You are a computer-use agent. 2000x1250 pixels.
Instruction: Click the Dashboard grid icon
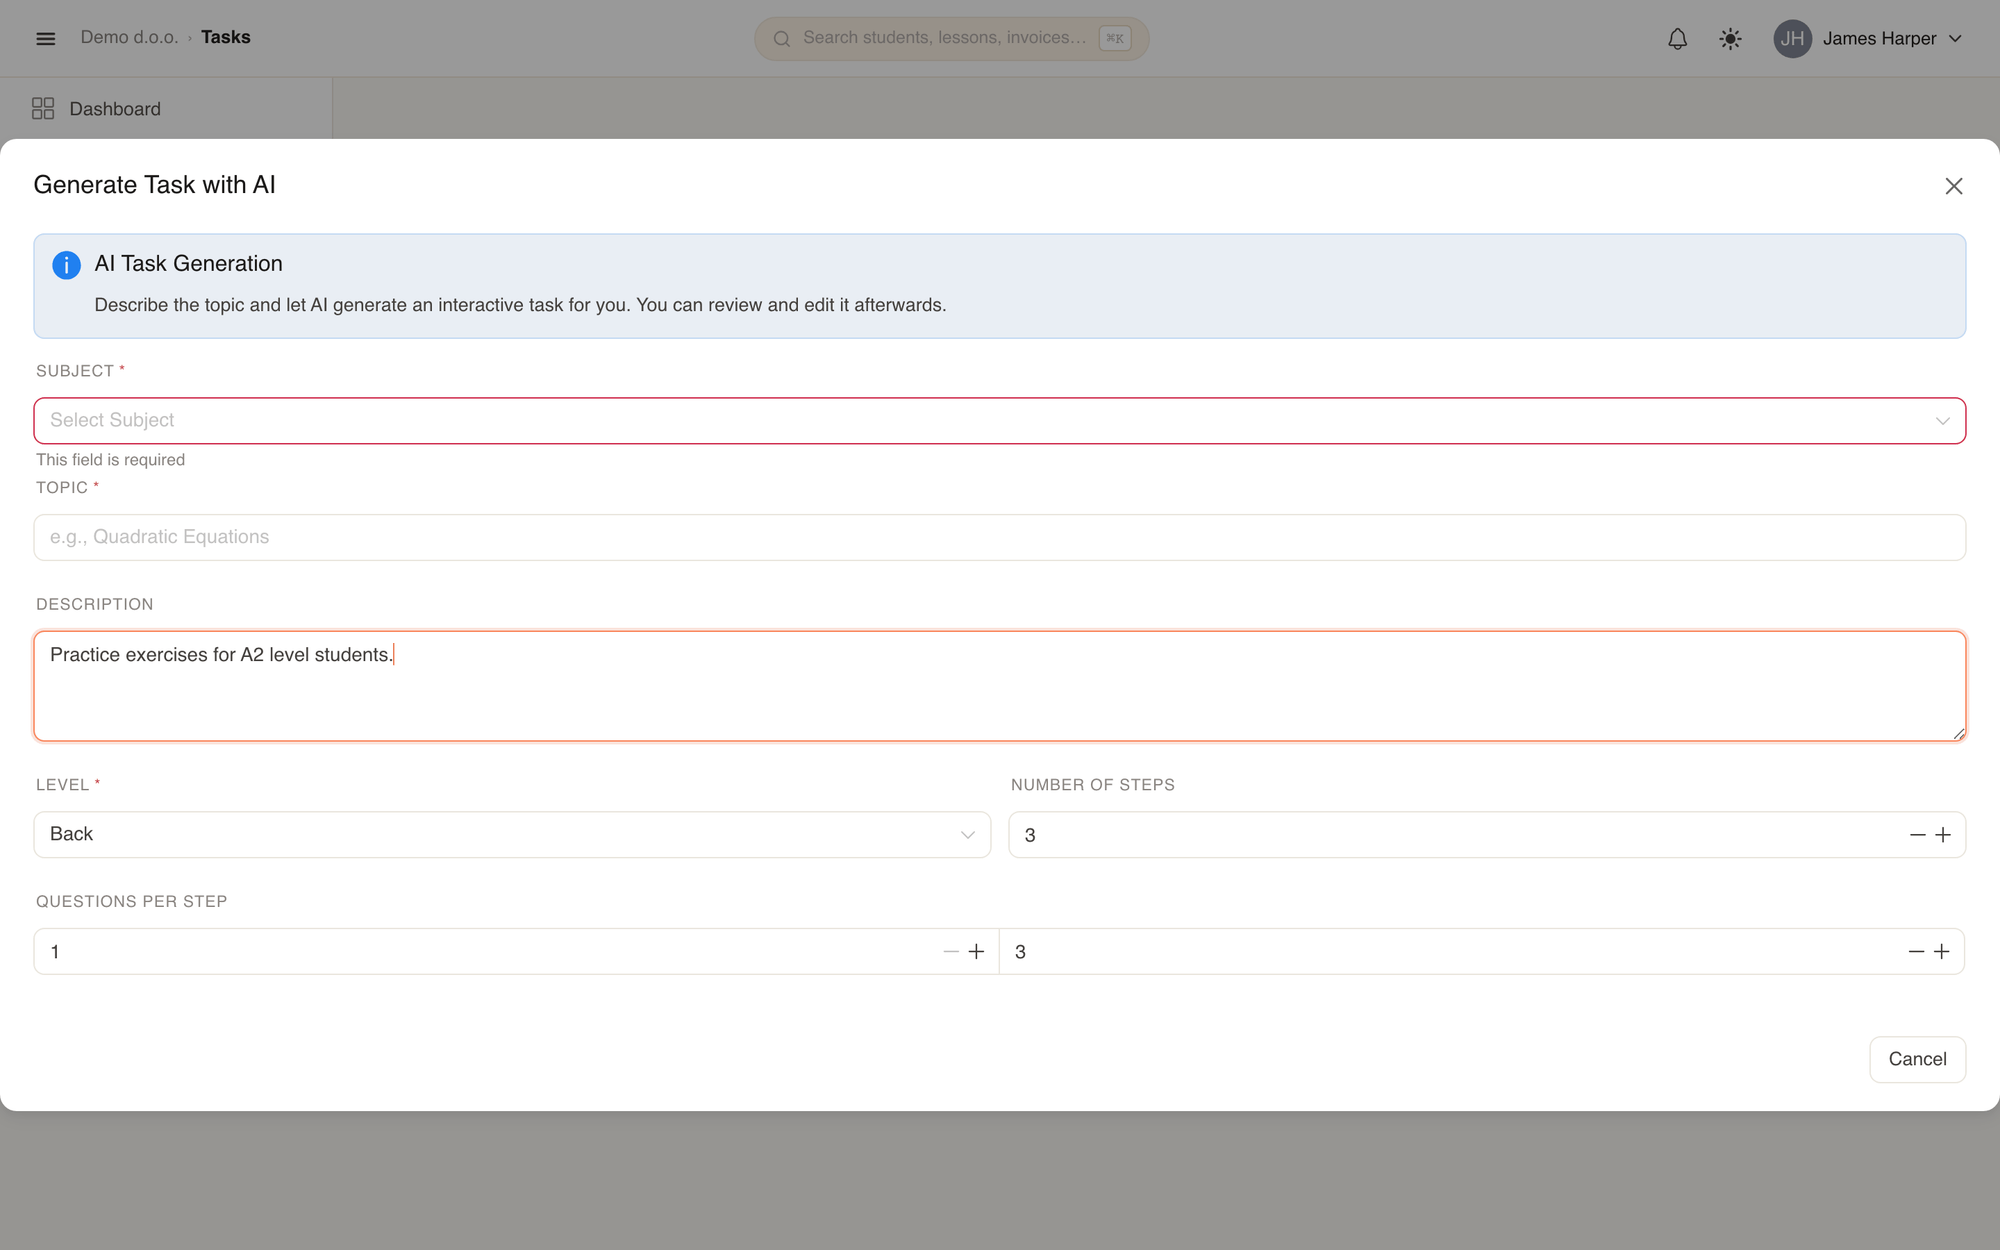(43, 108)
